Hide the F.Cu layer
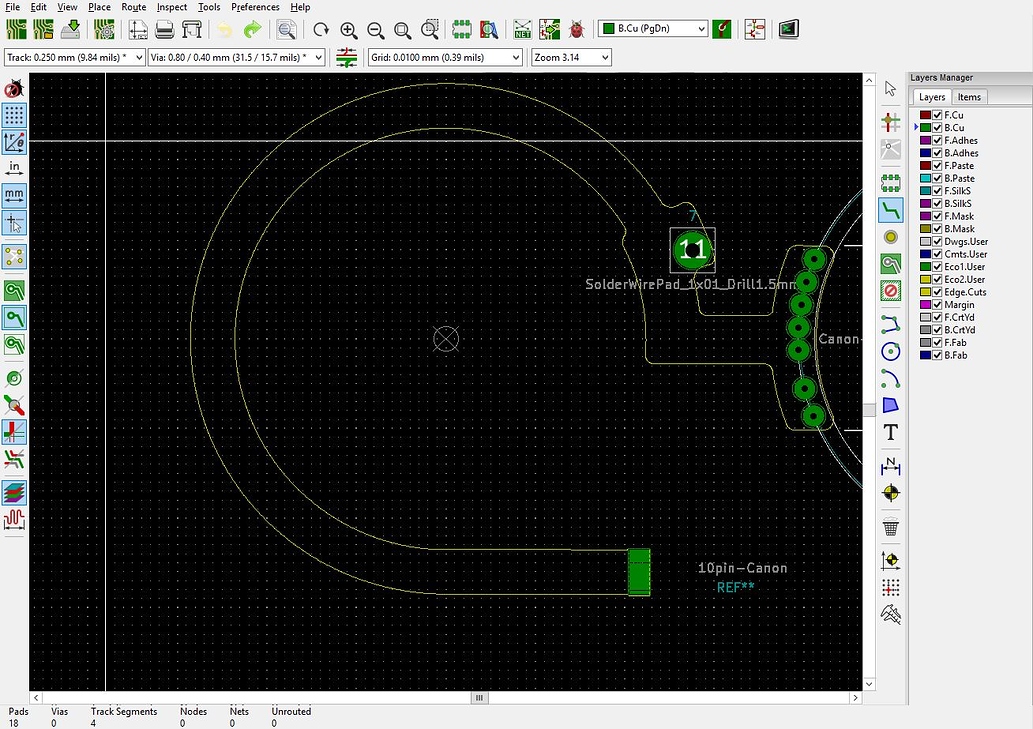This screenshot has width=1033, height=729. coord(936,113)
